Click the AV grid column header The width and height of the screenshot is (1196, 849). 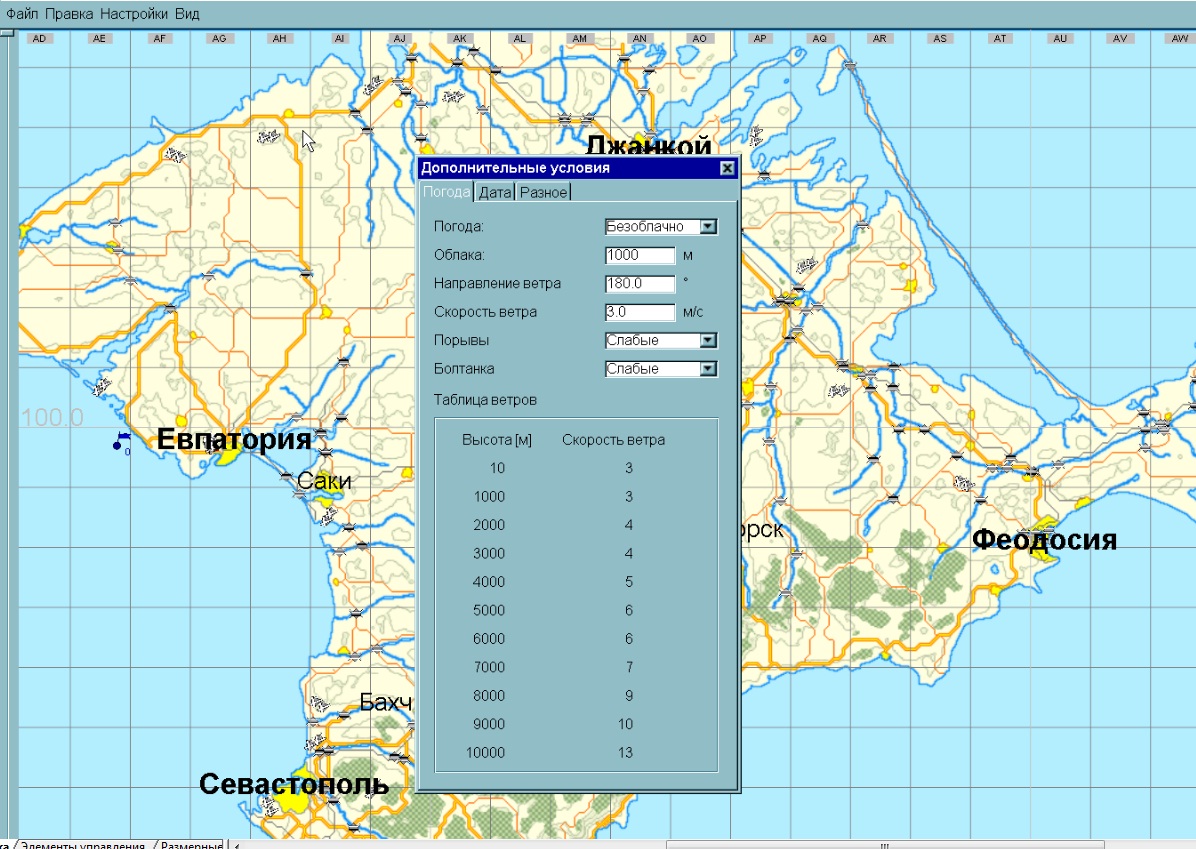[1120, 38]
